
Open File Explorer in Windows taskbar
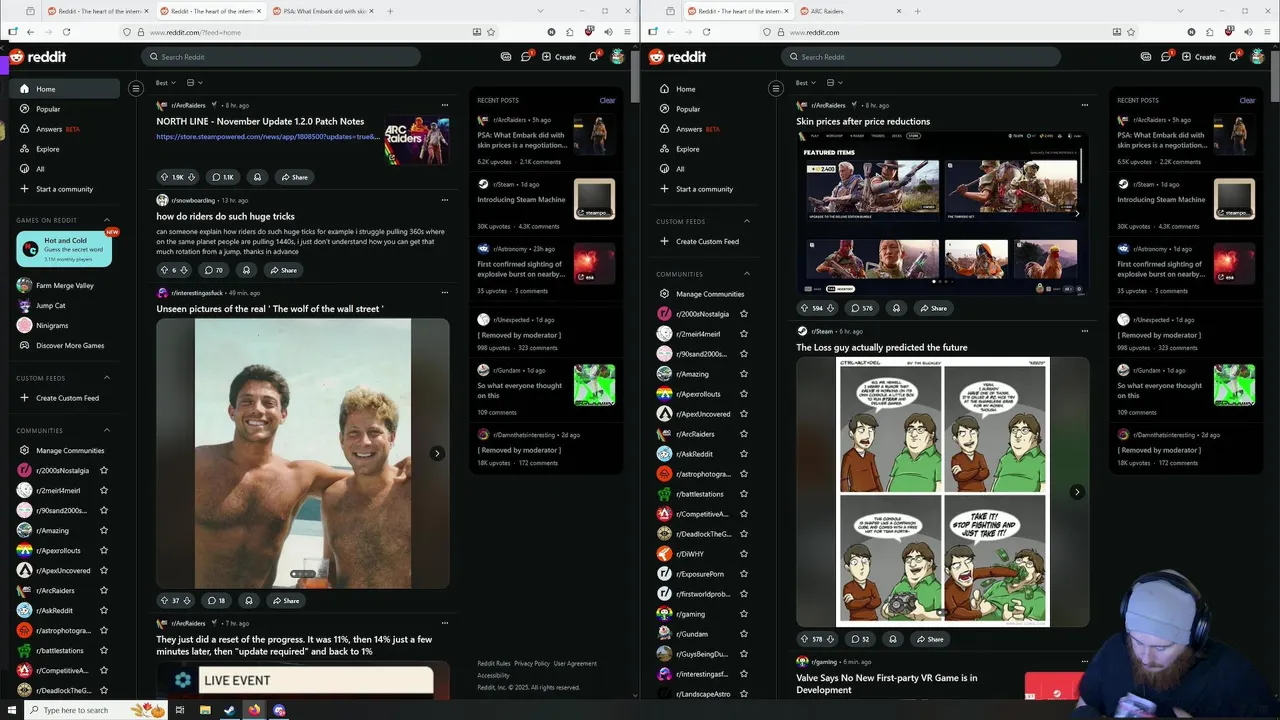(x=204, y=710)
